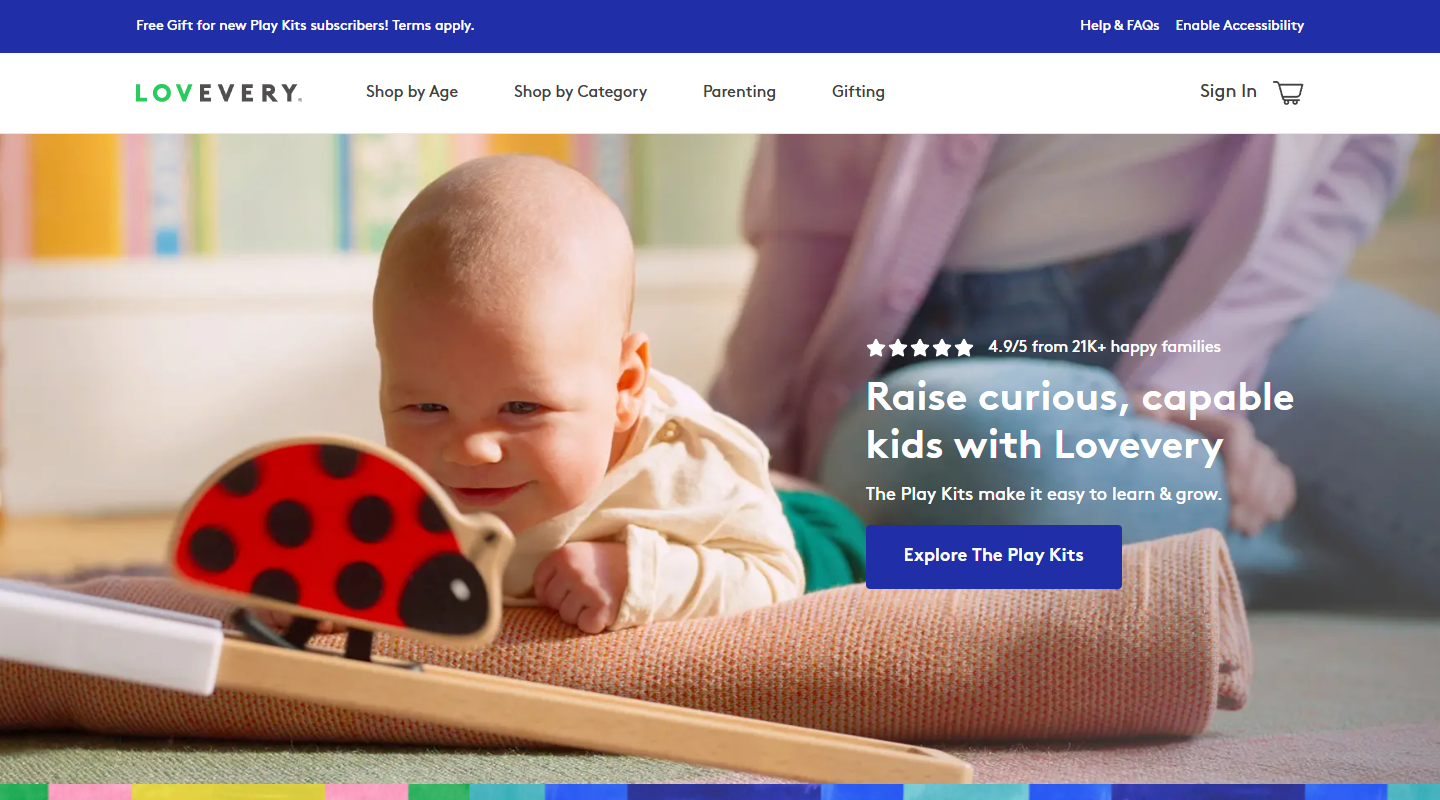Click the five-star rating icons

point(920,348)
